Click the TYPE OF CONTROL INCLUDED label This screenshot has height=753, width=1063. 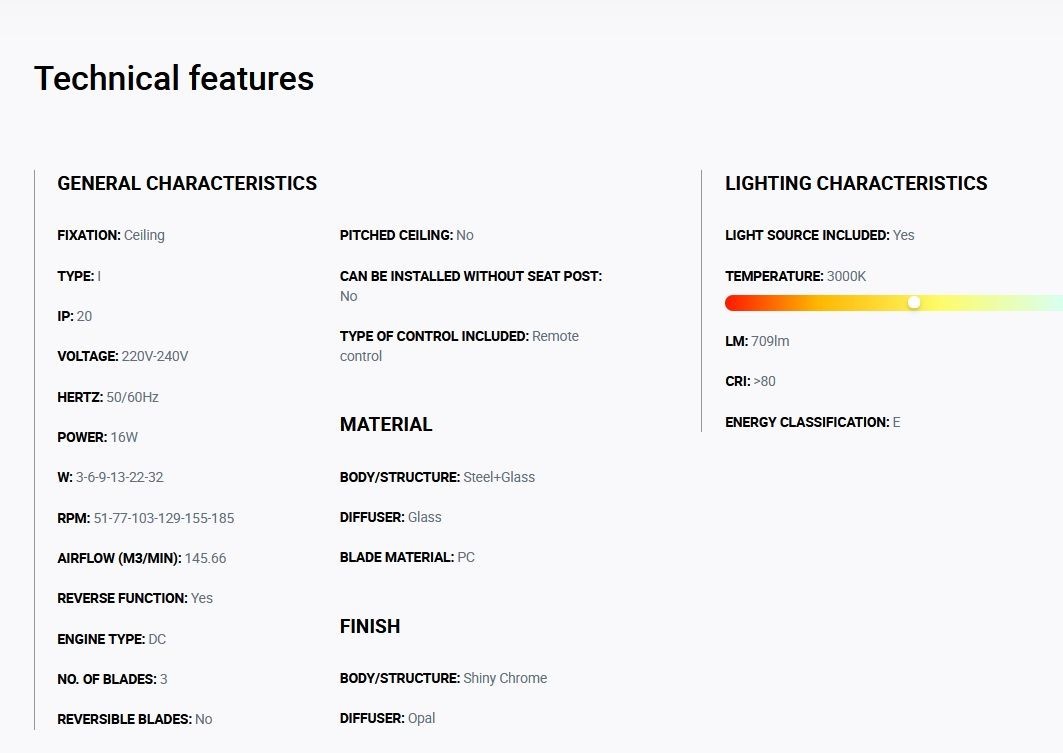pyautogui.click(x=434, y=337)
